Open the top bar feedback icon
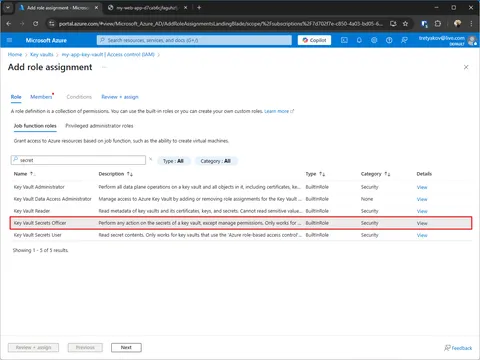Viewport: 480px width, 360px height. coord(404,40)
